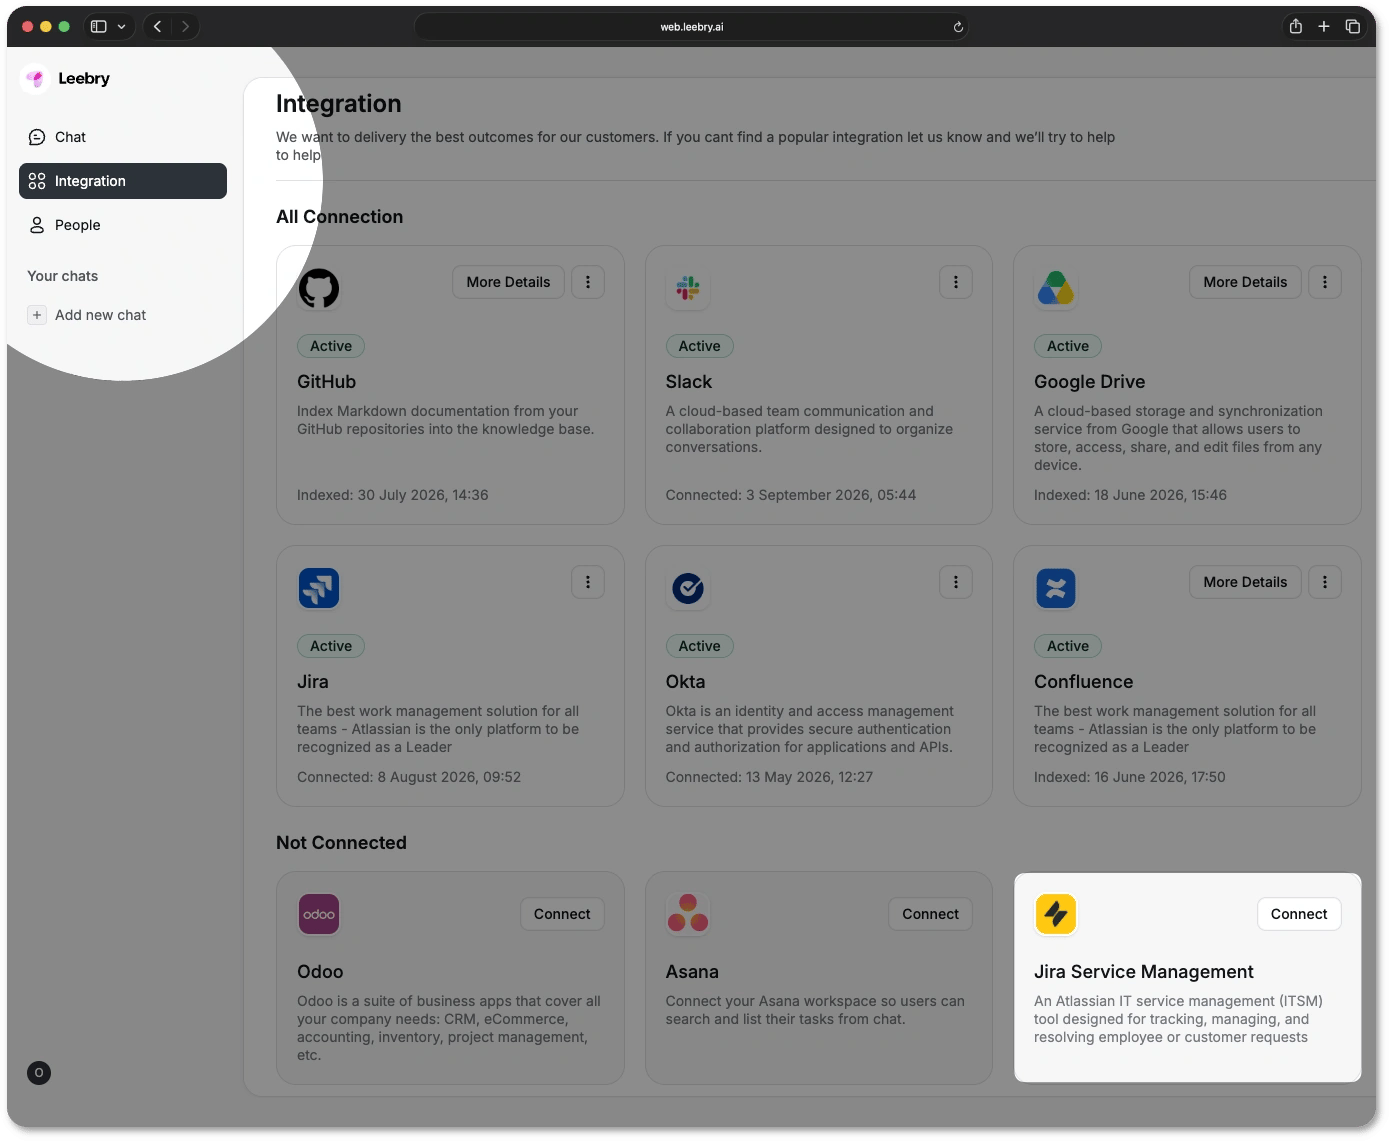The height and width of the screenshot is (1141, 1389).
Task: Click the browser Share icon
Action: (x=1296, y=27)
